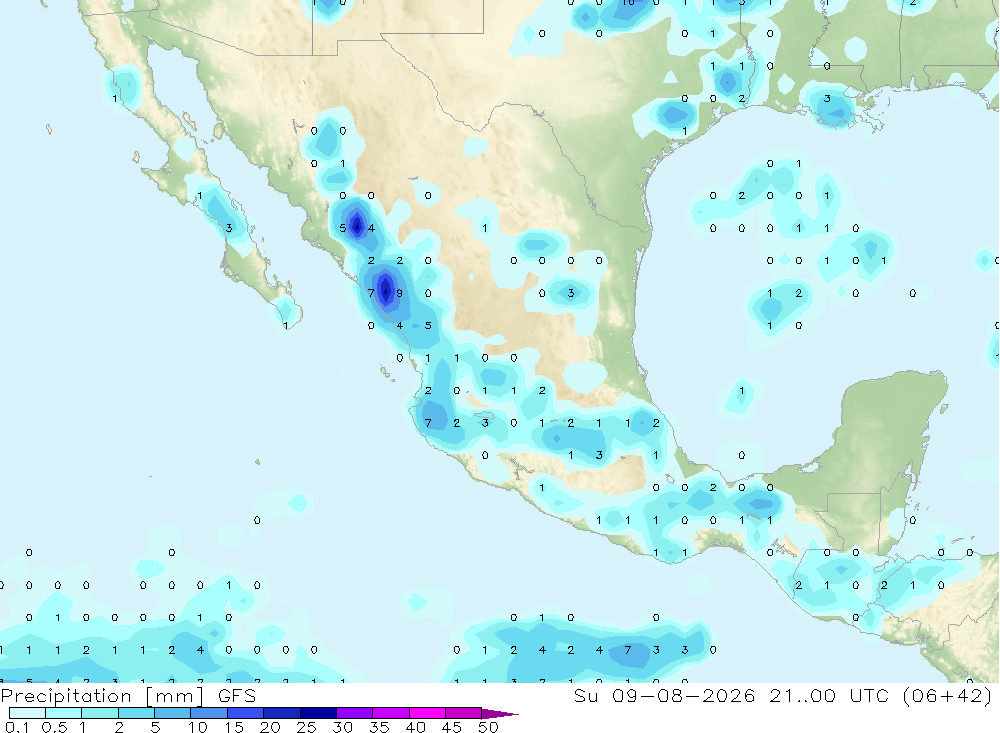Choose the 5–10 mm legend swatch

pos(173,713)
